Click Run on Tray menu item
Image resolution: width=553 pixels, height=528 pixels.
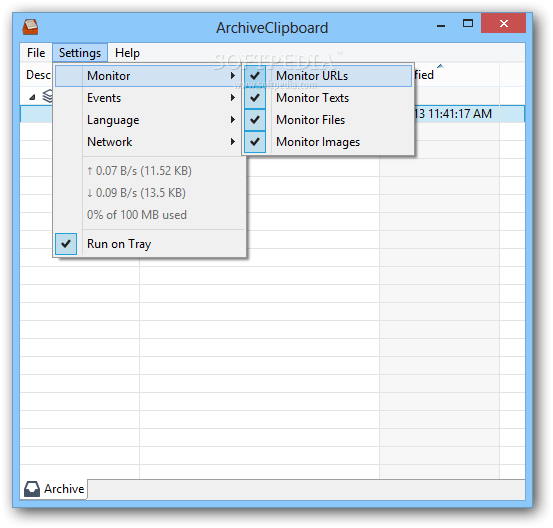[x=150, y=244]
